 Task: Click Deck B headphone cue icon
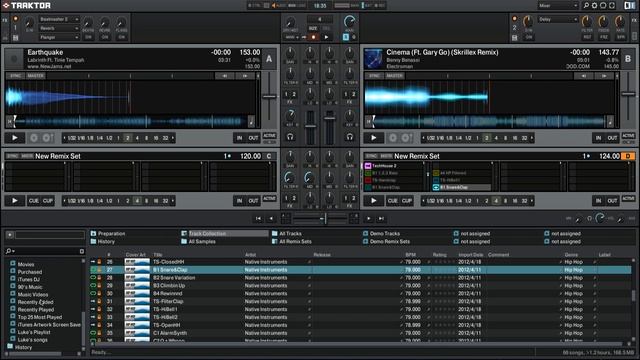pyautogui.click(x=350, y=137)
